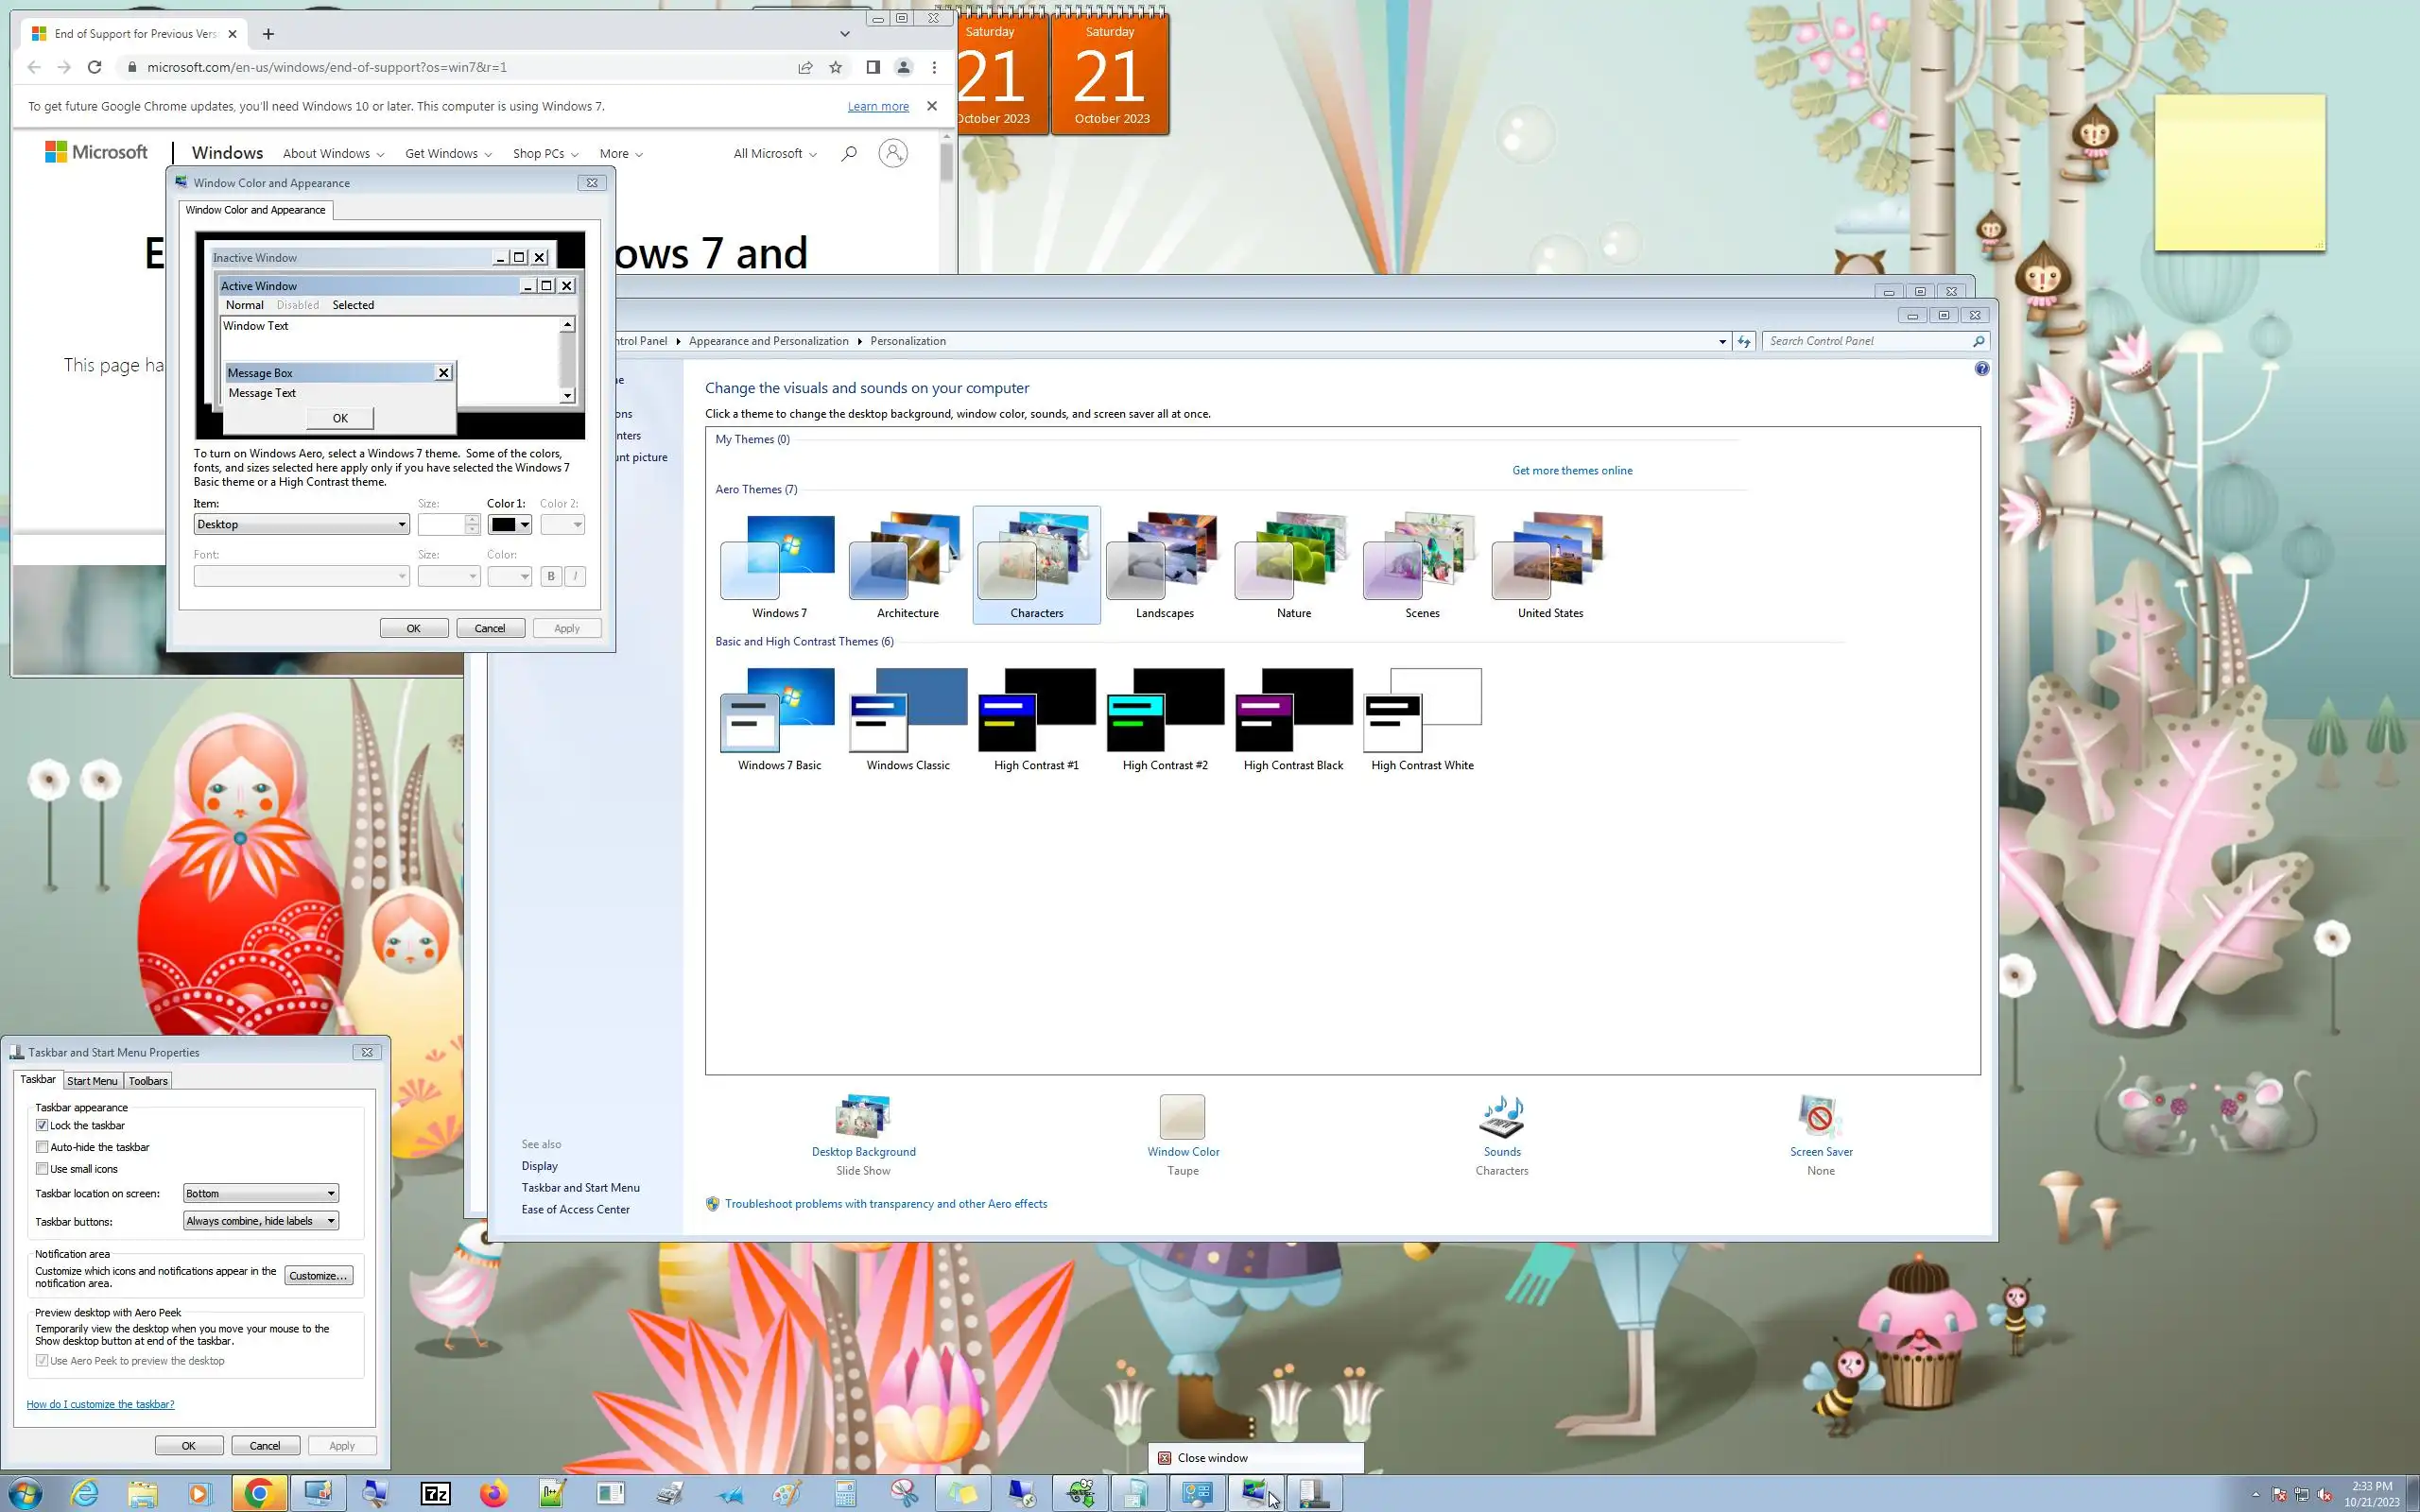The width and height of the screenshot is (2420, 1512).
Task: Reload the Chrome page
Action: click(x=94, y=67)
